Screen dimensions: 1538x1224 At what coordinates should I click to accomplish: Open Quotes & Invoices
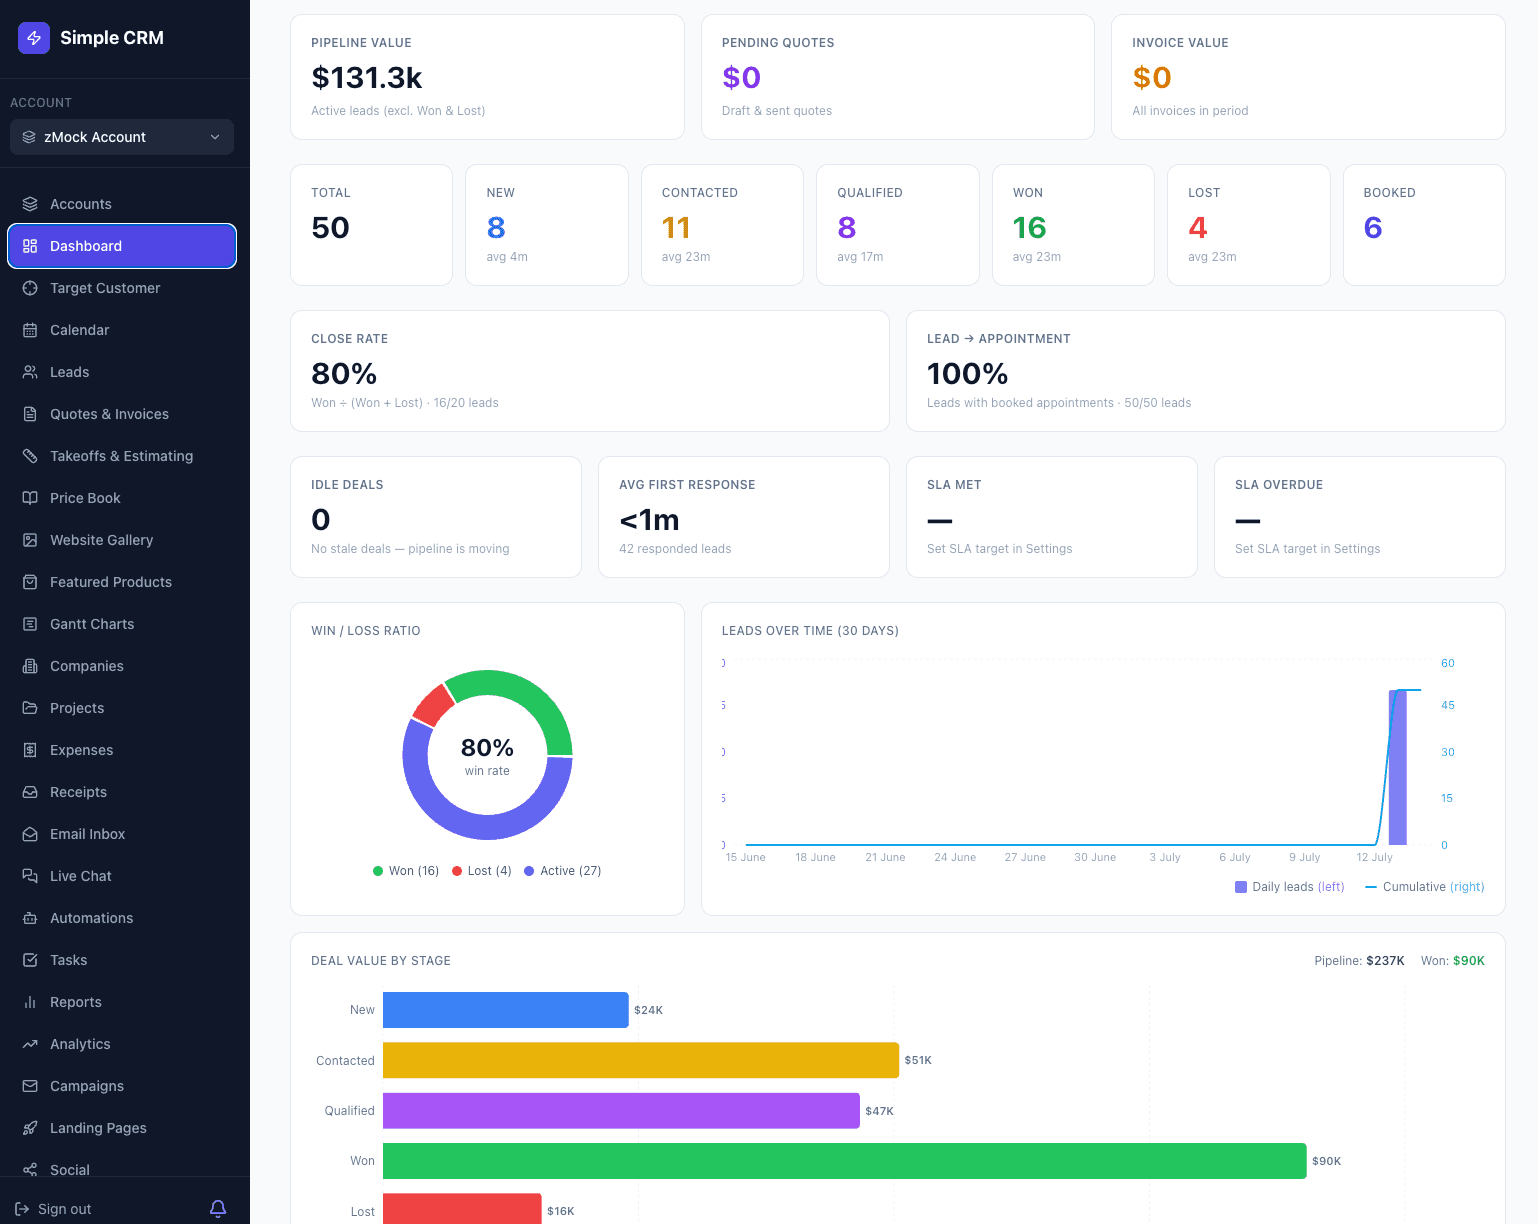point(122,414)
